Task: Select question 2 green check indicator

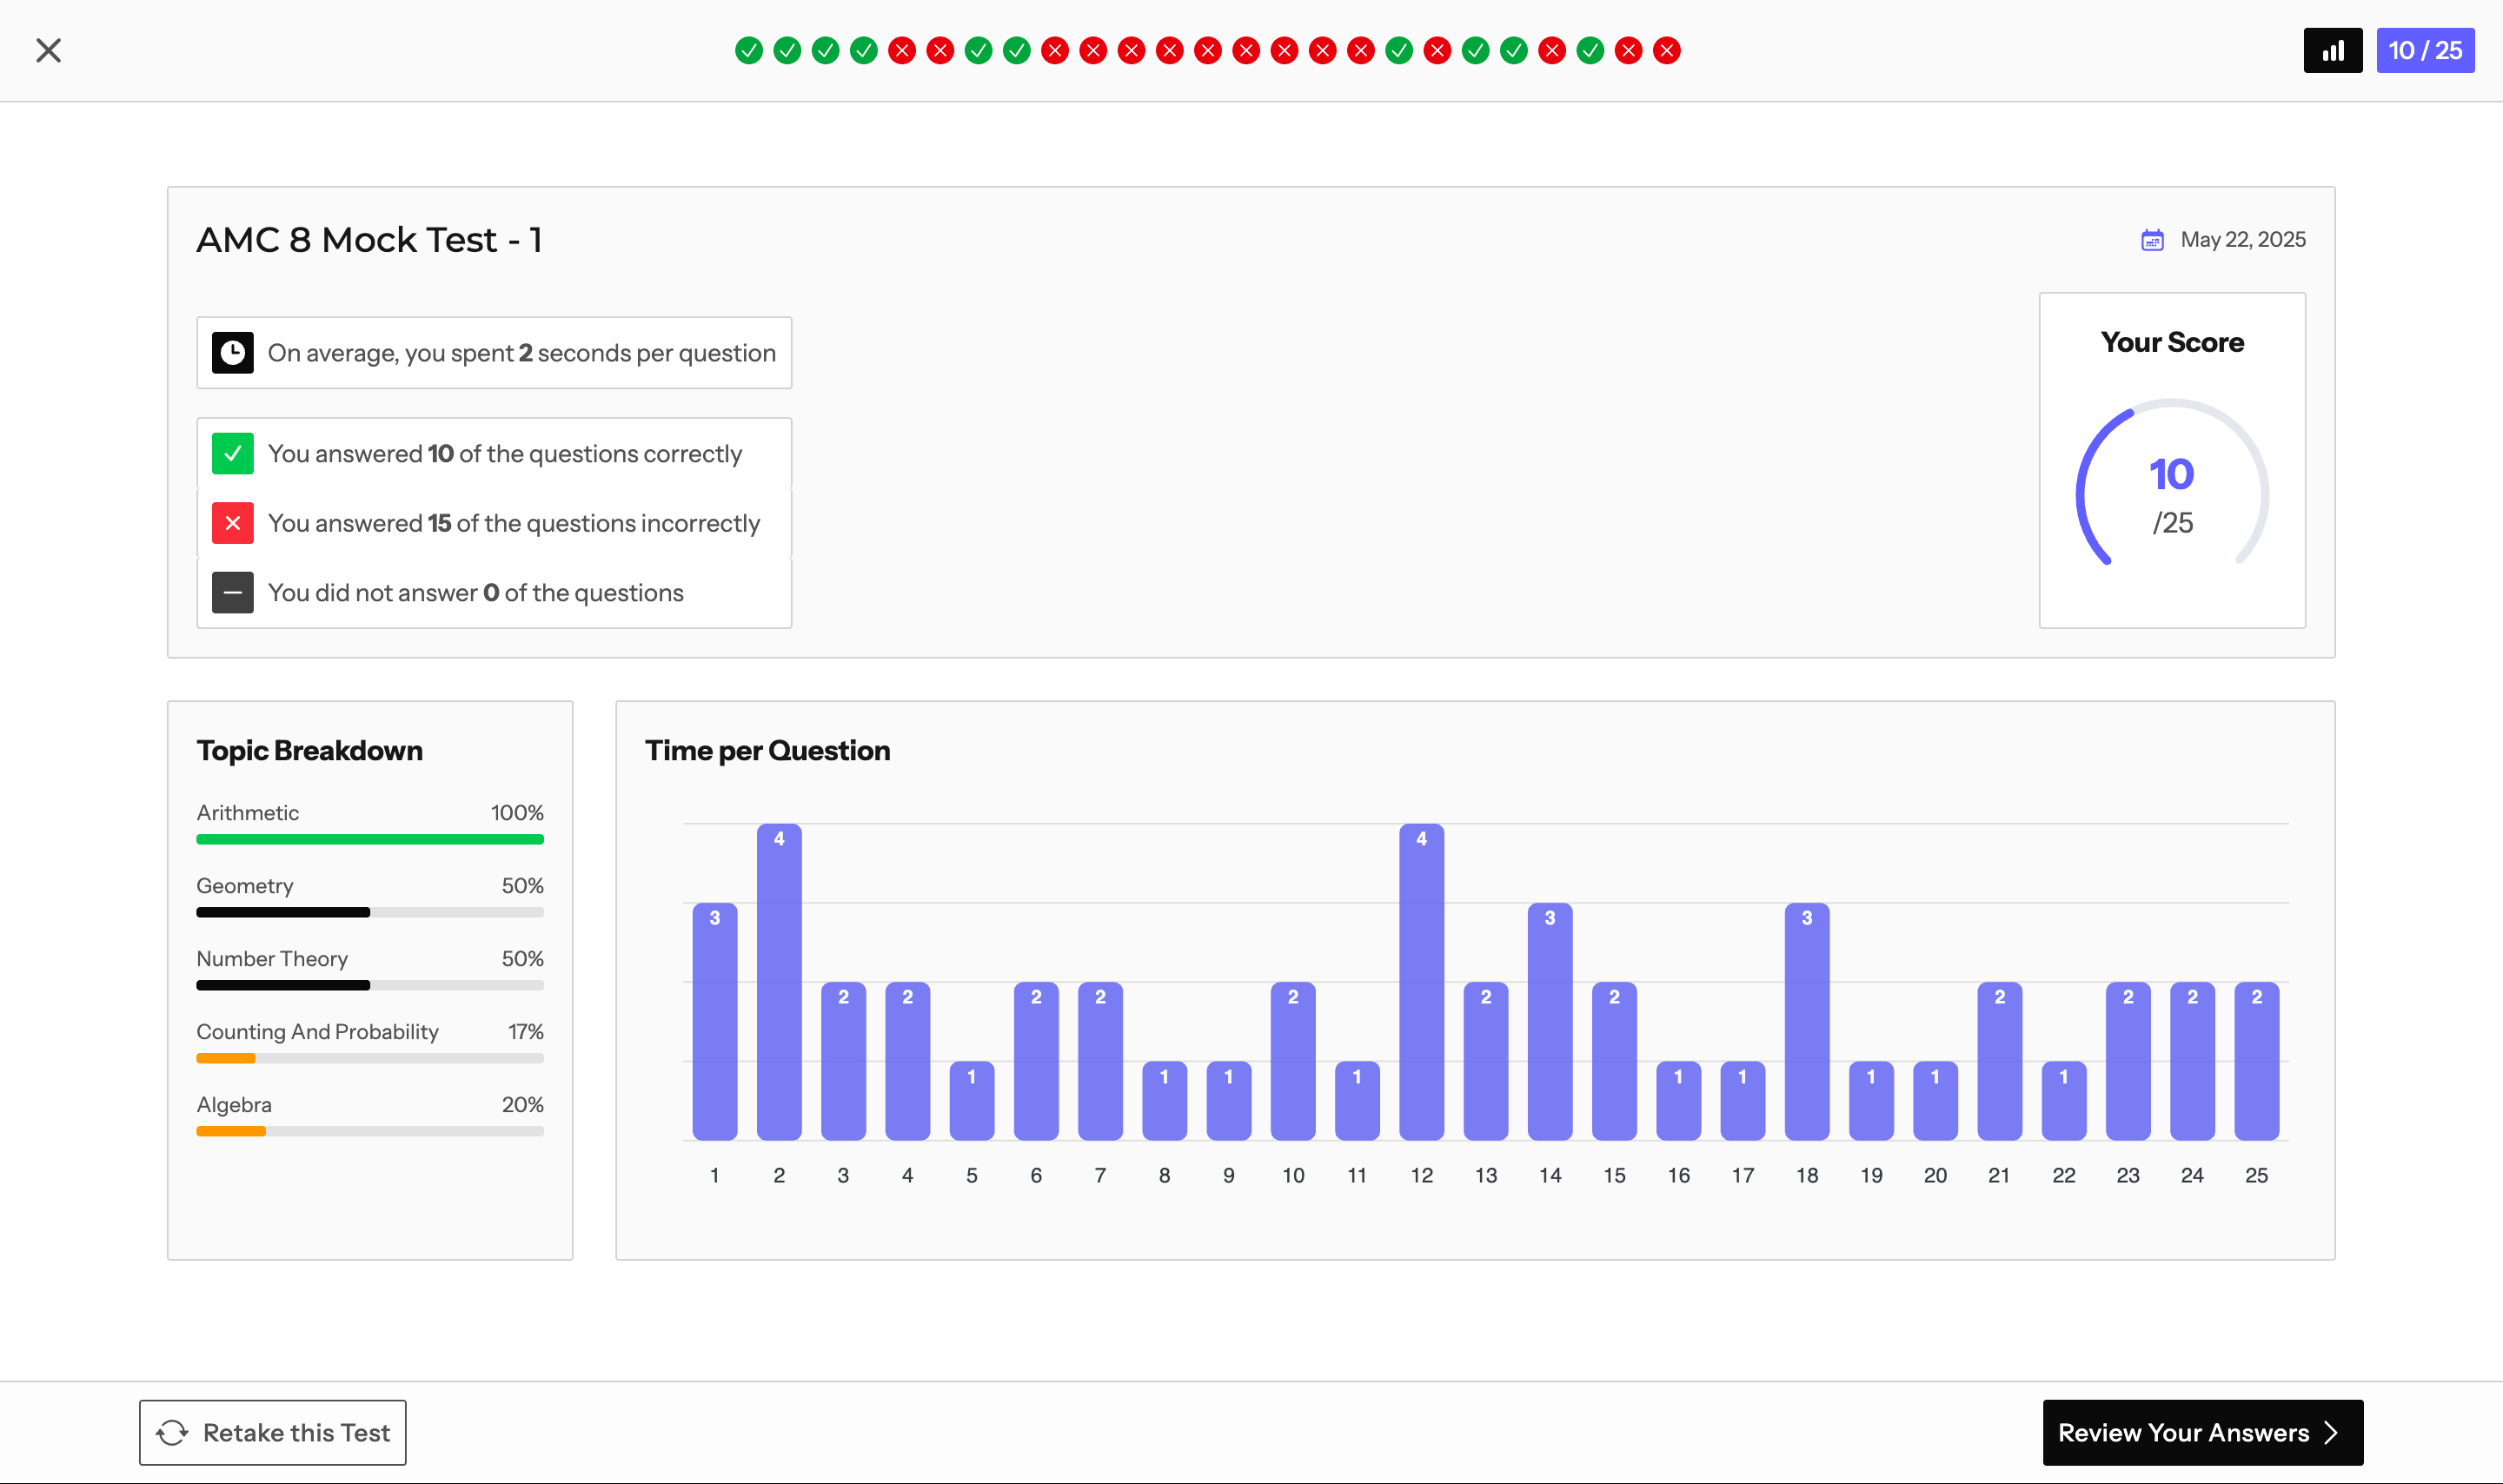Action: coord(787,50)
